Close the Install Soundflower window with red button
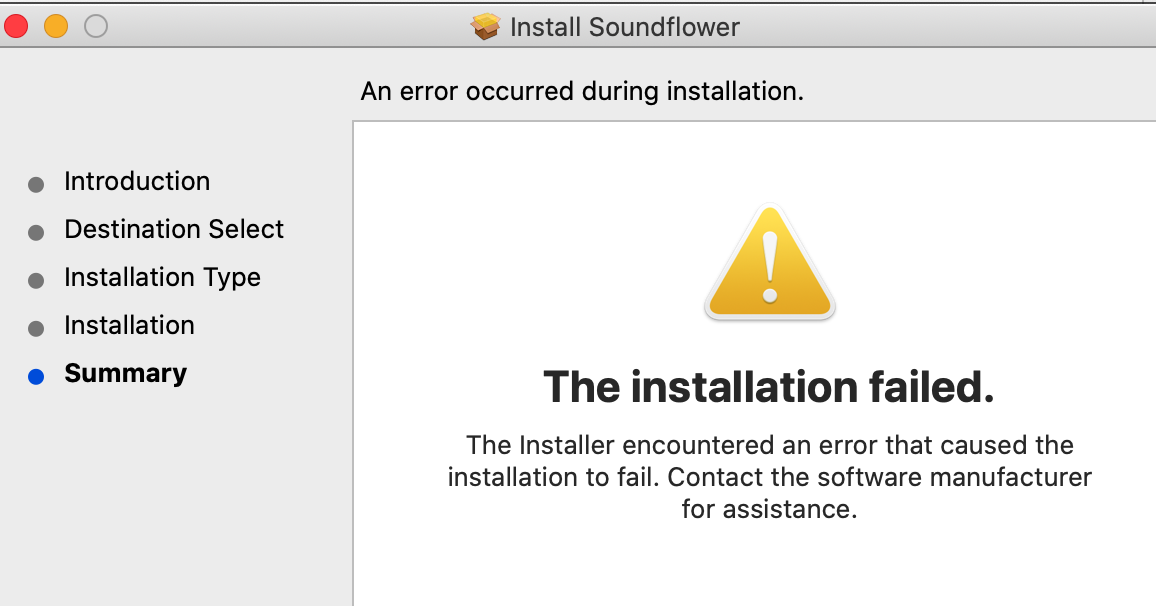Image resolution: width=1156 pixels, height=606 pixels. coord(16,27)
